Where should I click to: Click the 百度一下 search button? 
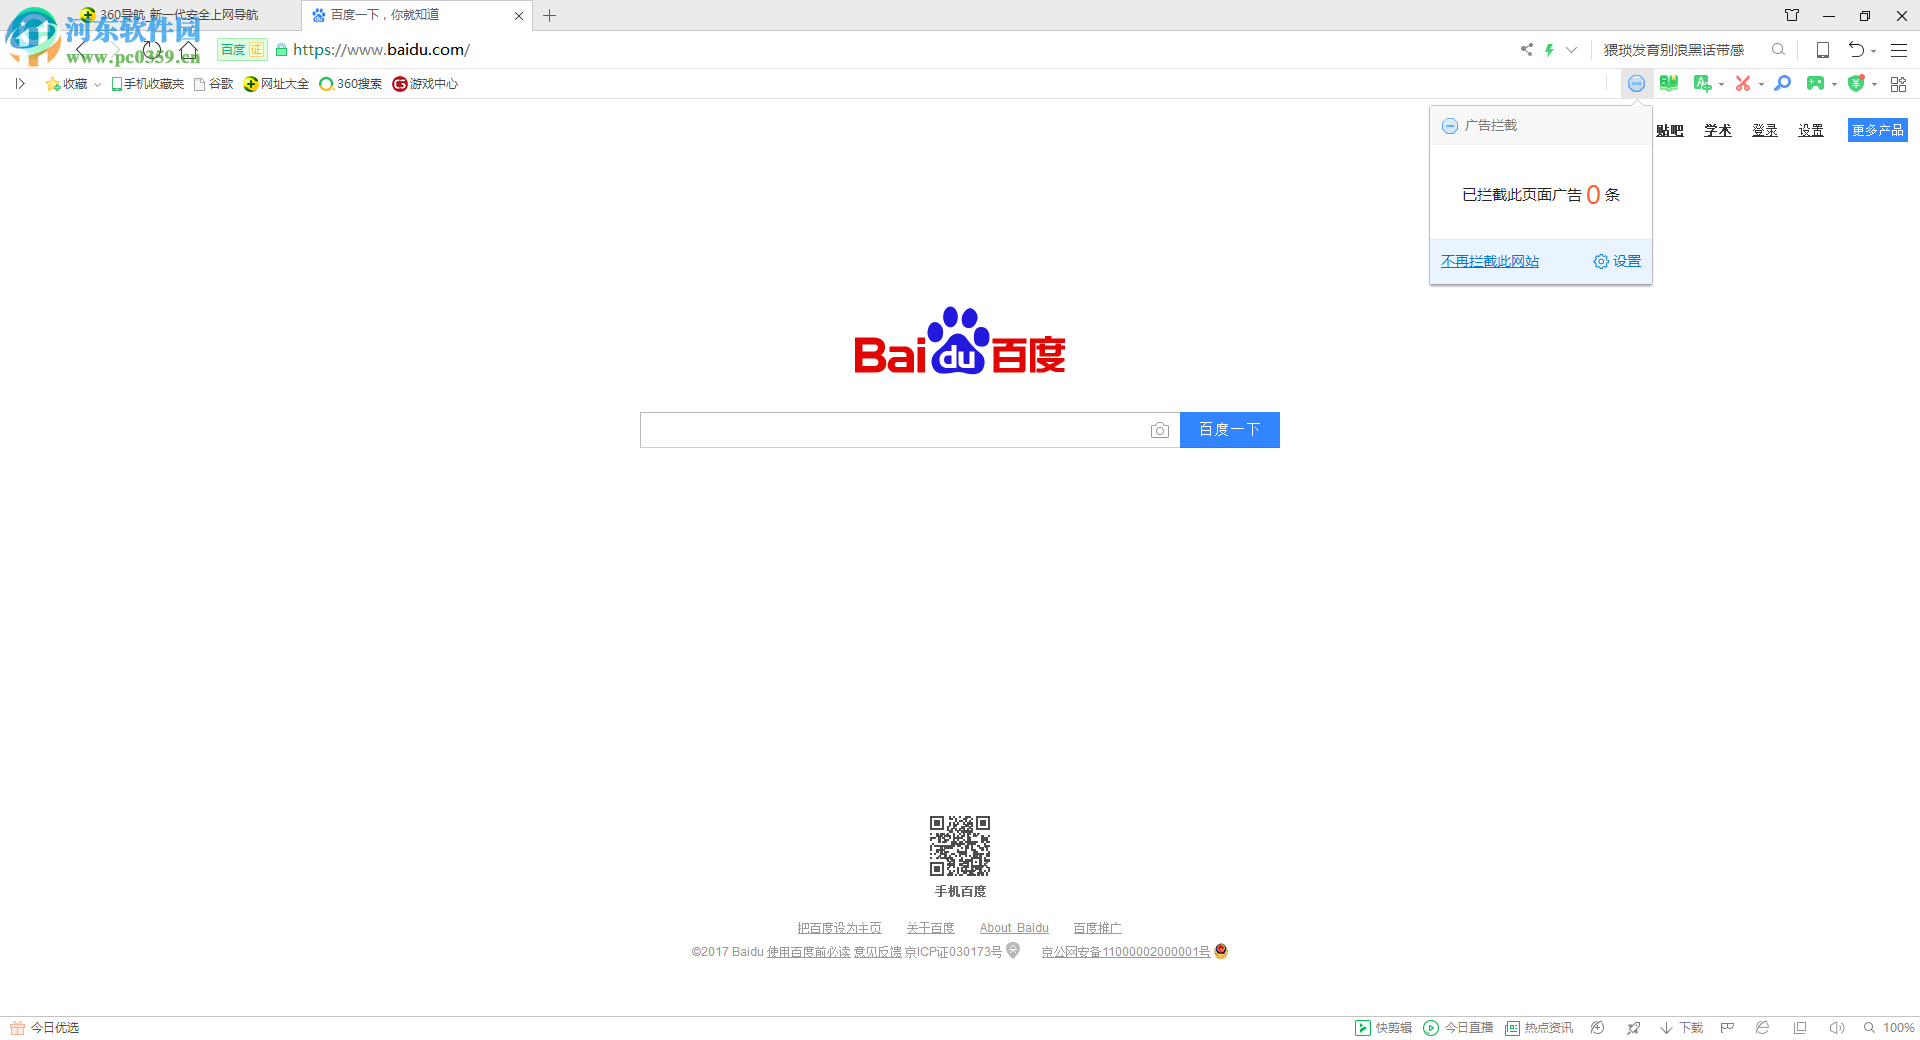coord(1229,430)
